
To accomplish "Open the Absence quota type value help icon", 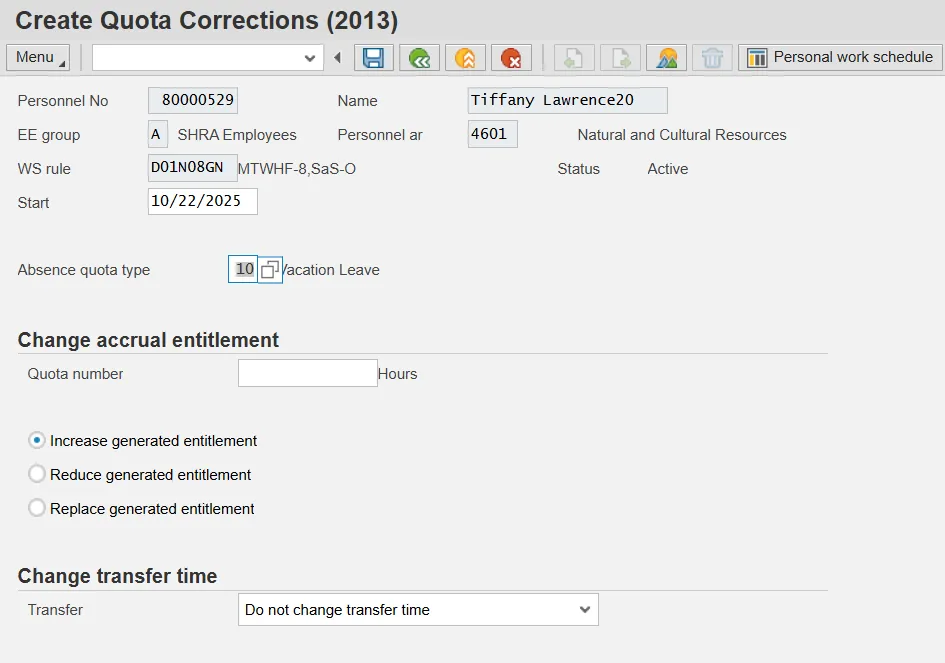I will pos(270,270).
